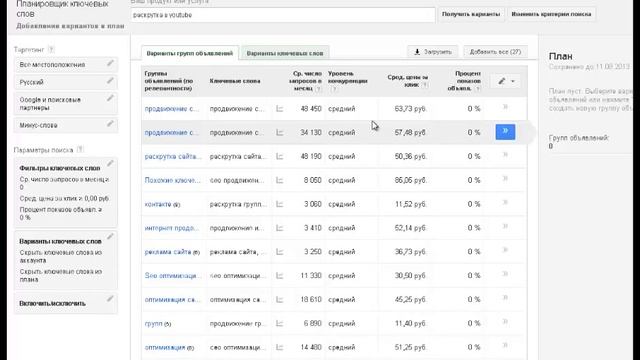Add интернет продв group to plan arrow

click(505, 226)
